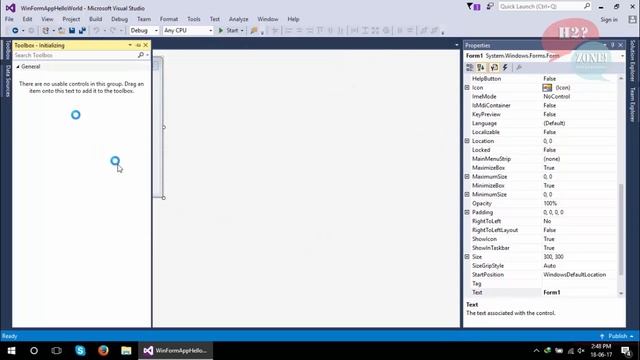Toggle auto-hide pin on Properties panel
This screenshot has width=640, height=360.
tap(612, 45)
